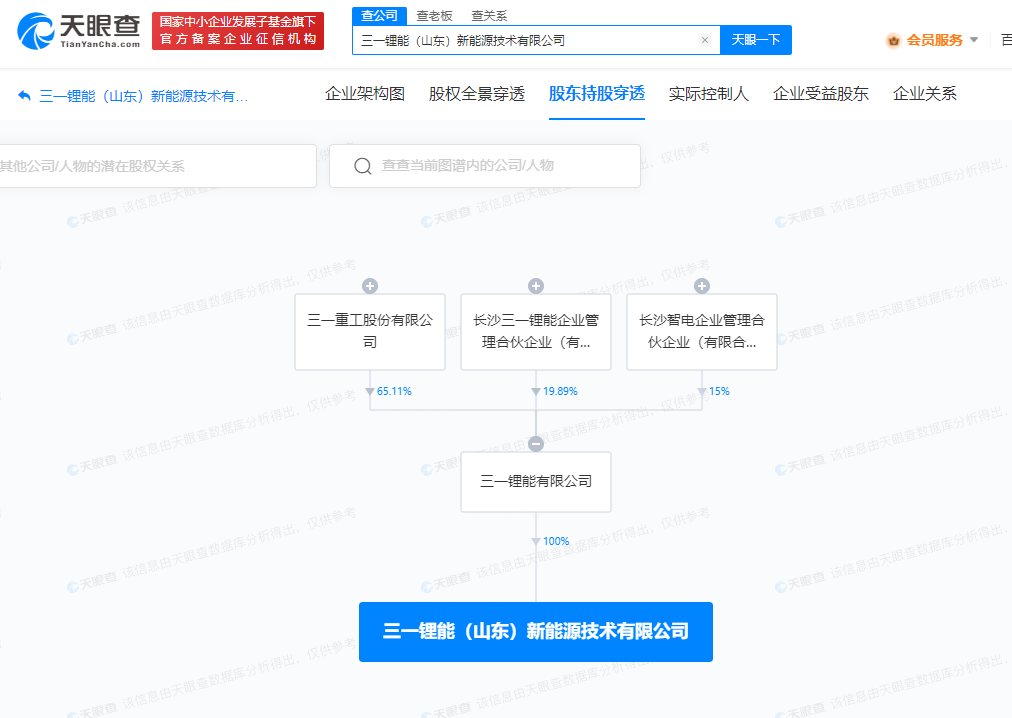1012x718 pixels.
Task: Click the 查查当前图谱内的公司/人物 search field
Action: 485,166
